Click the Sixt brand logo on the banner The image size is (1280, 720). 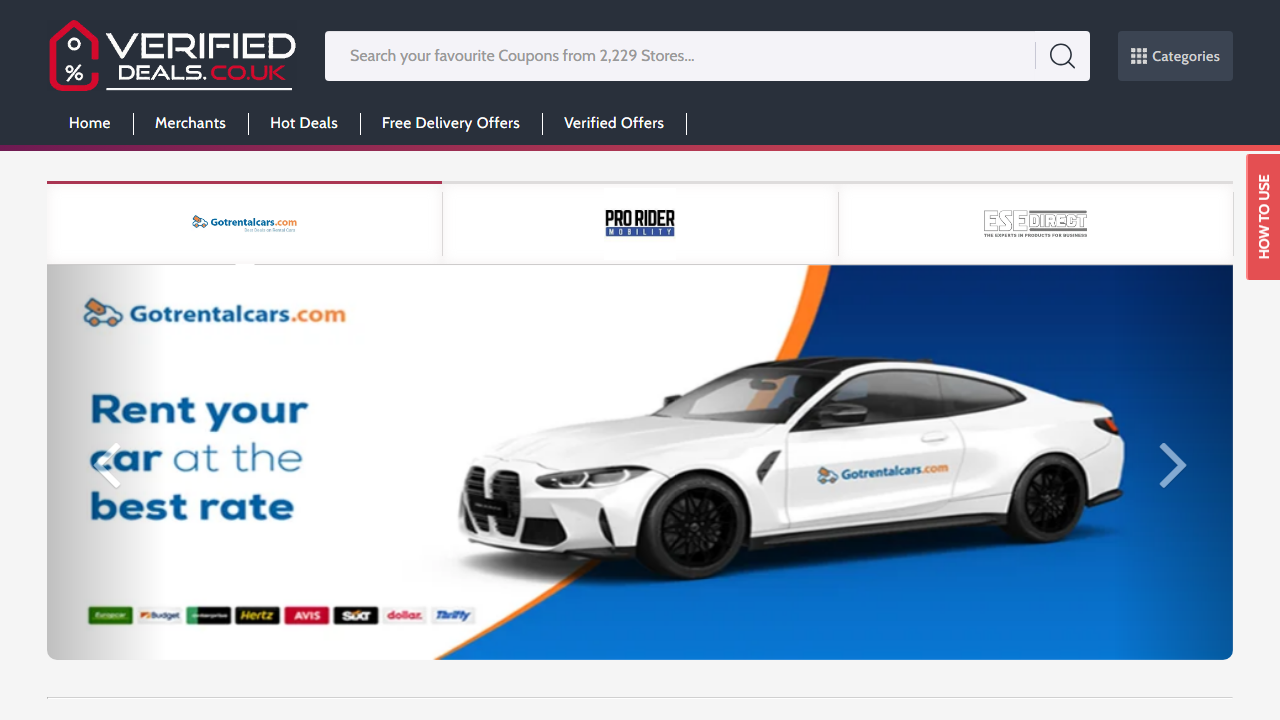click(355, 615)
